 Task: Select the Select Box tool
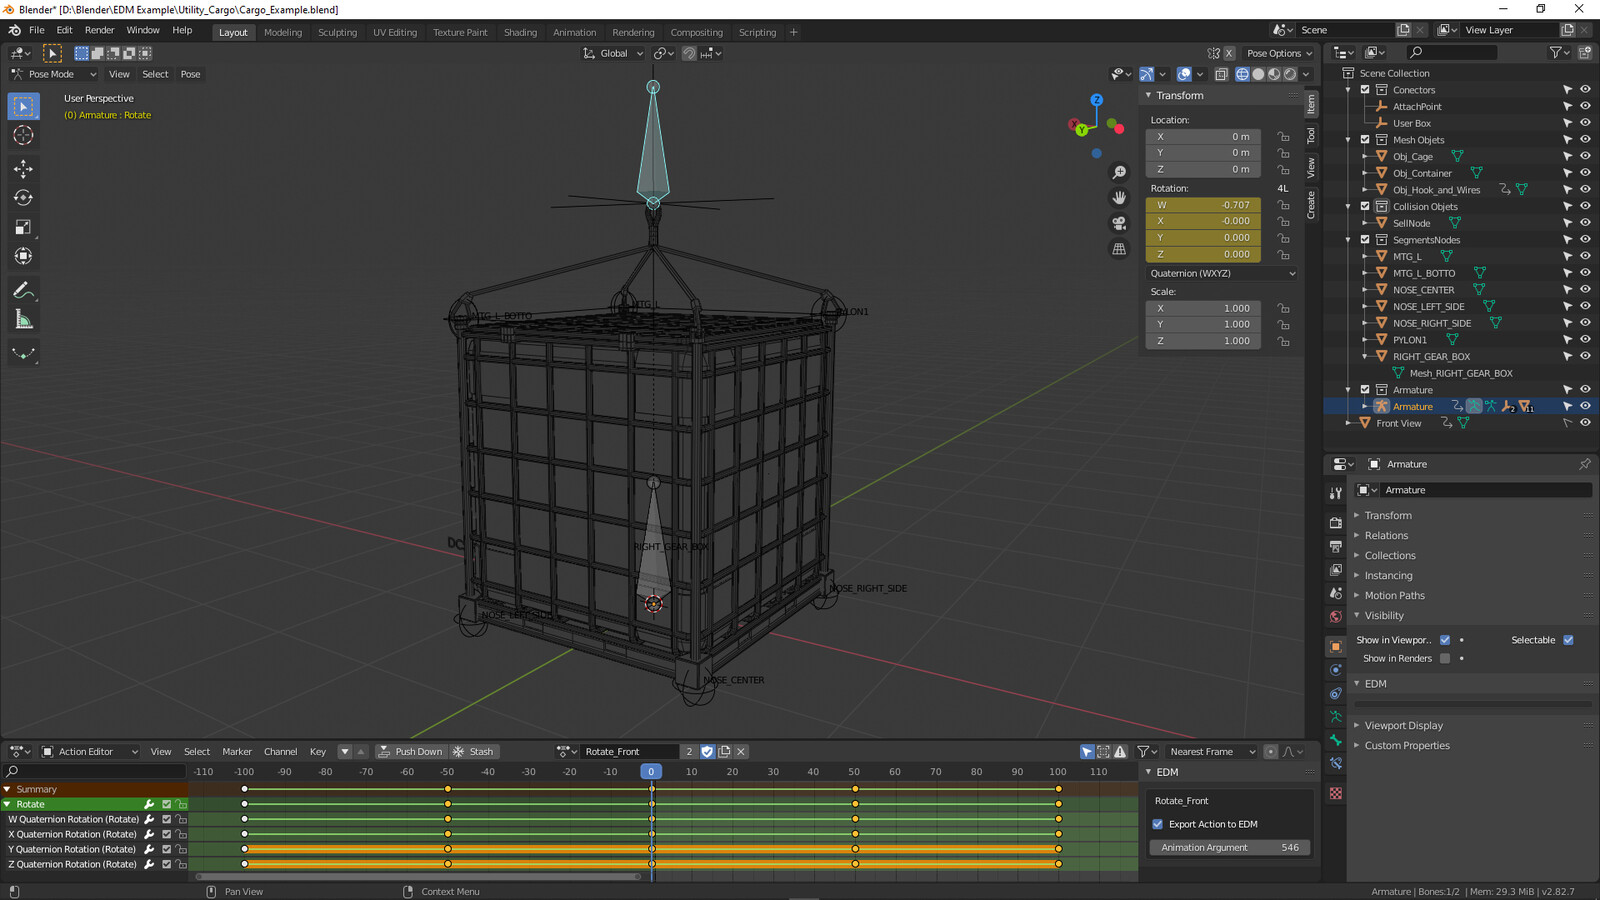coord(23,106)
